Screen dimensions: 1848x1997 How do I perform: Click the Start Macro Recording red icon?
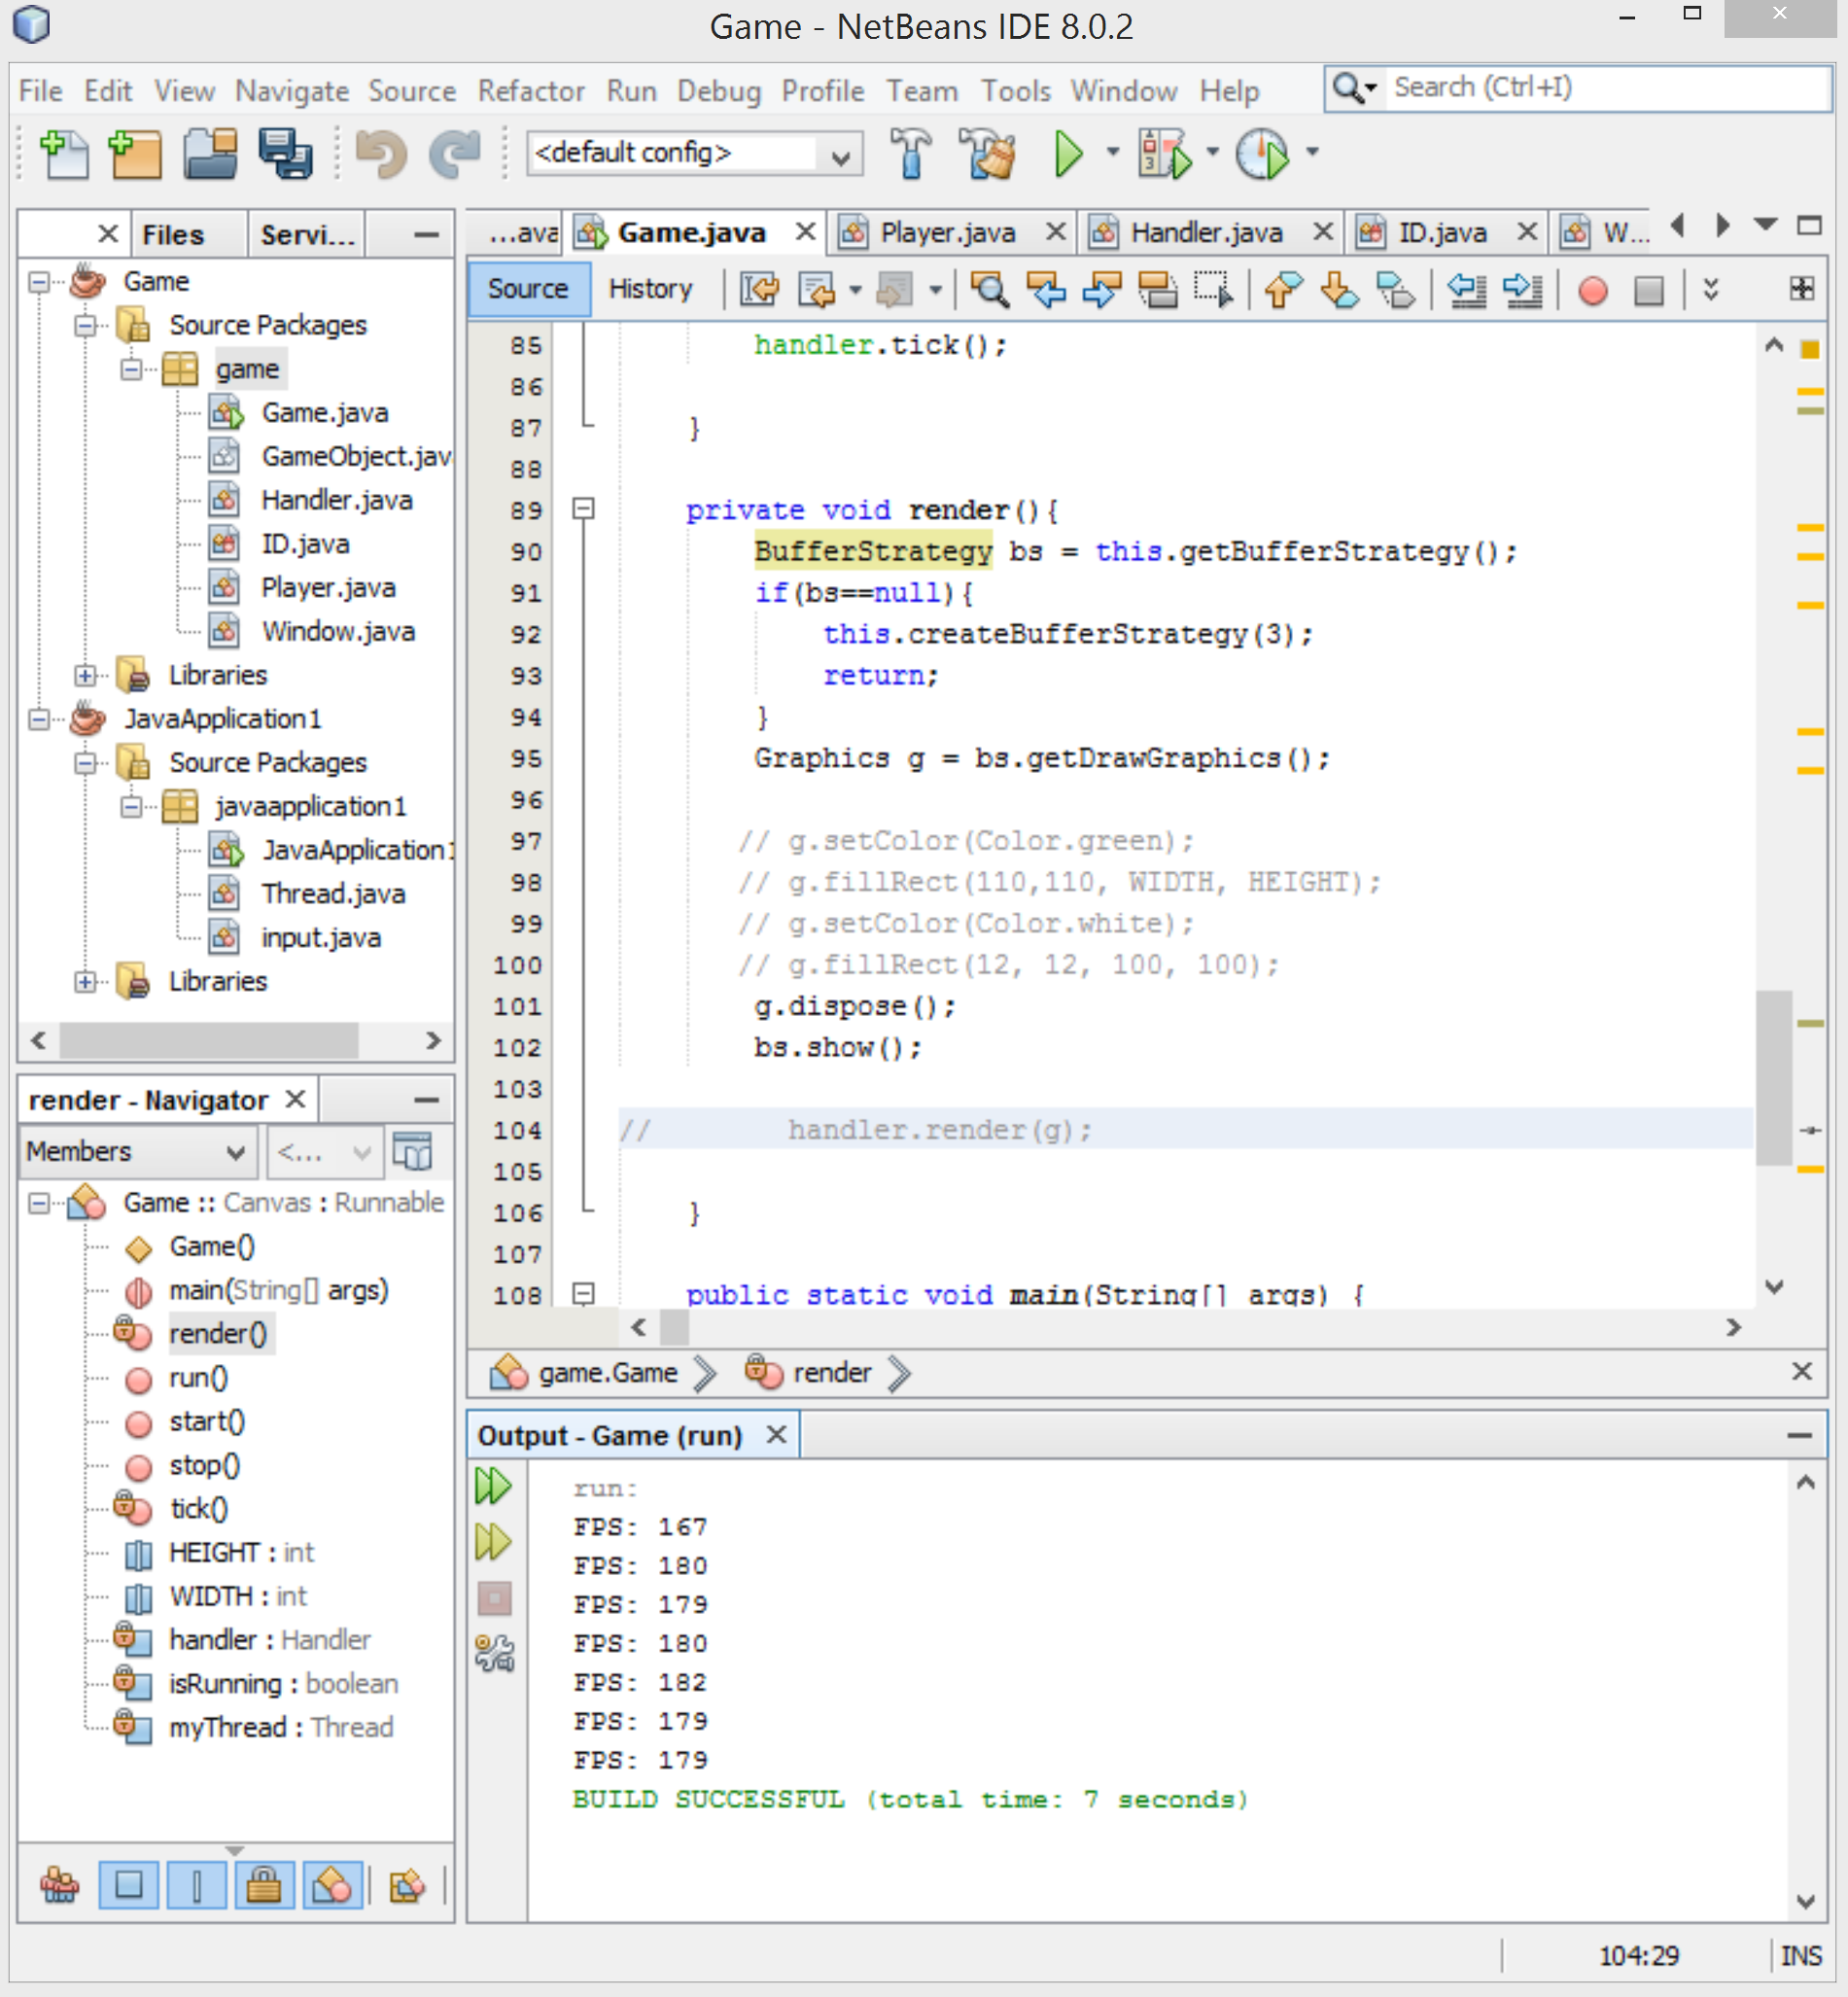pos(1592,290)
